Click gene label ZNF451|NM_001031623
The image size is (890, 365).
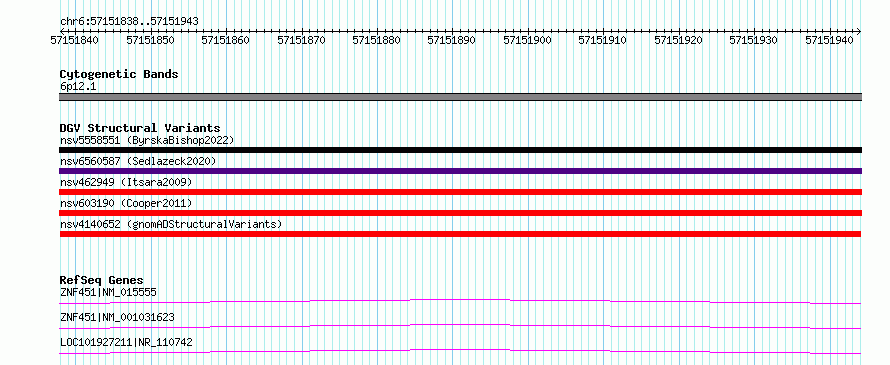coord(117,317)
